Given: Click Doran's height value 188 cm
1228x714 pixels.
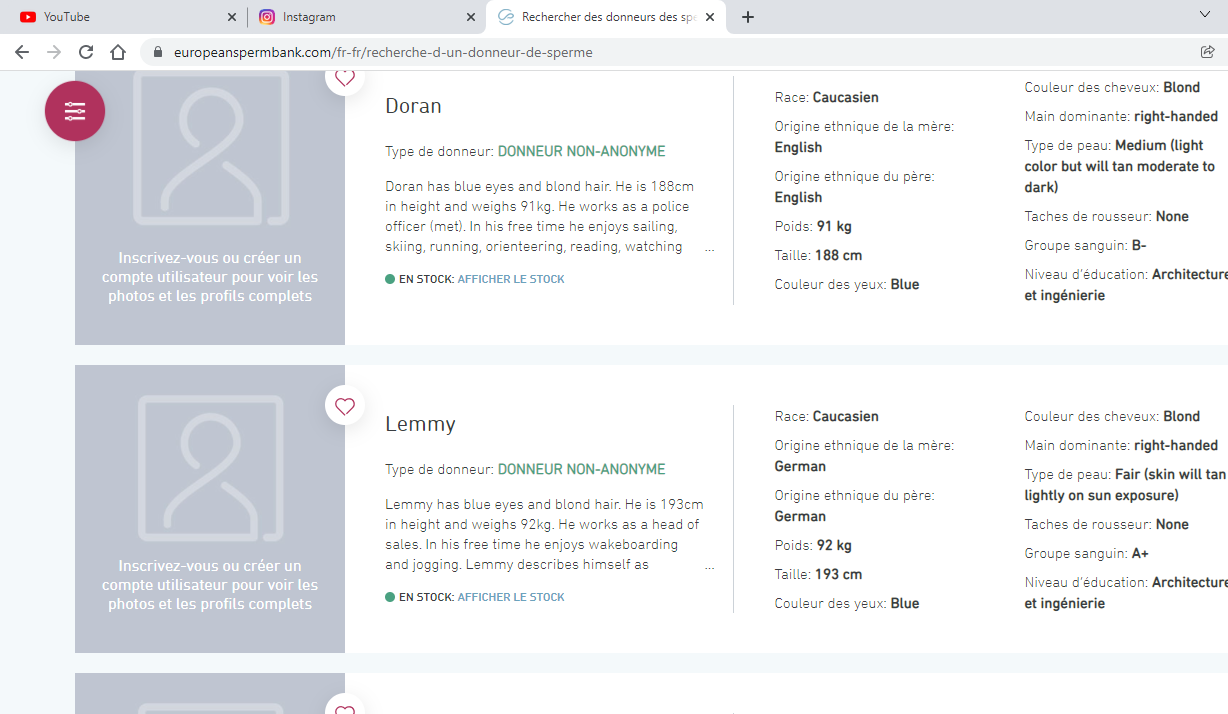Looking at the screenshot, I should (838, 256).
